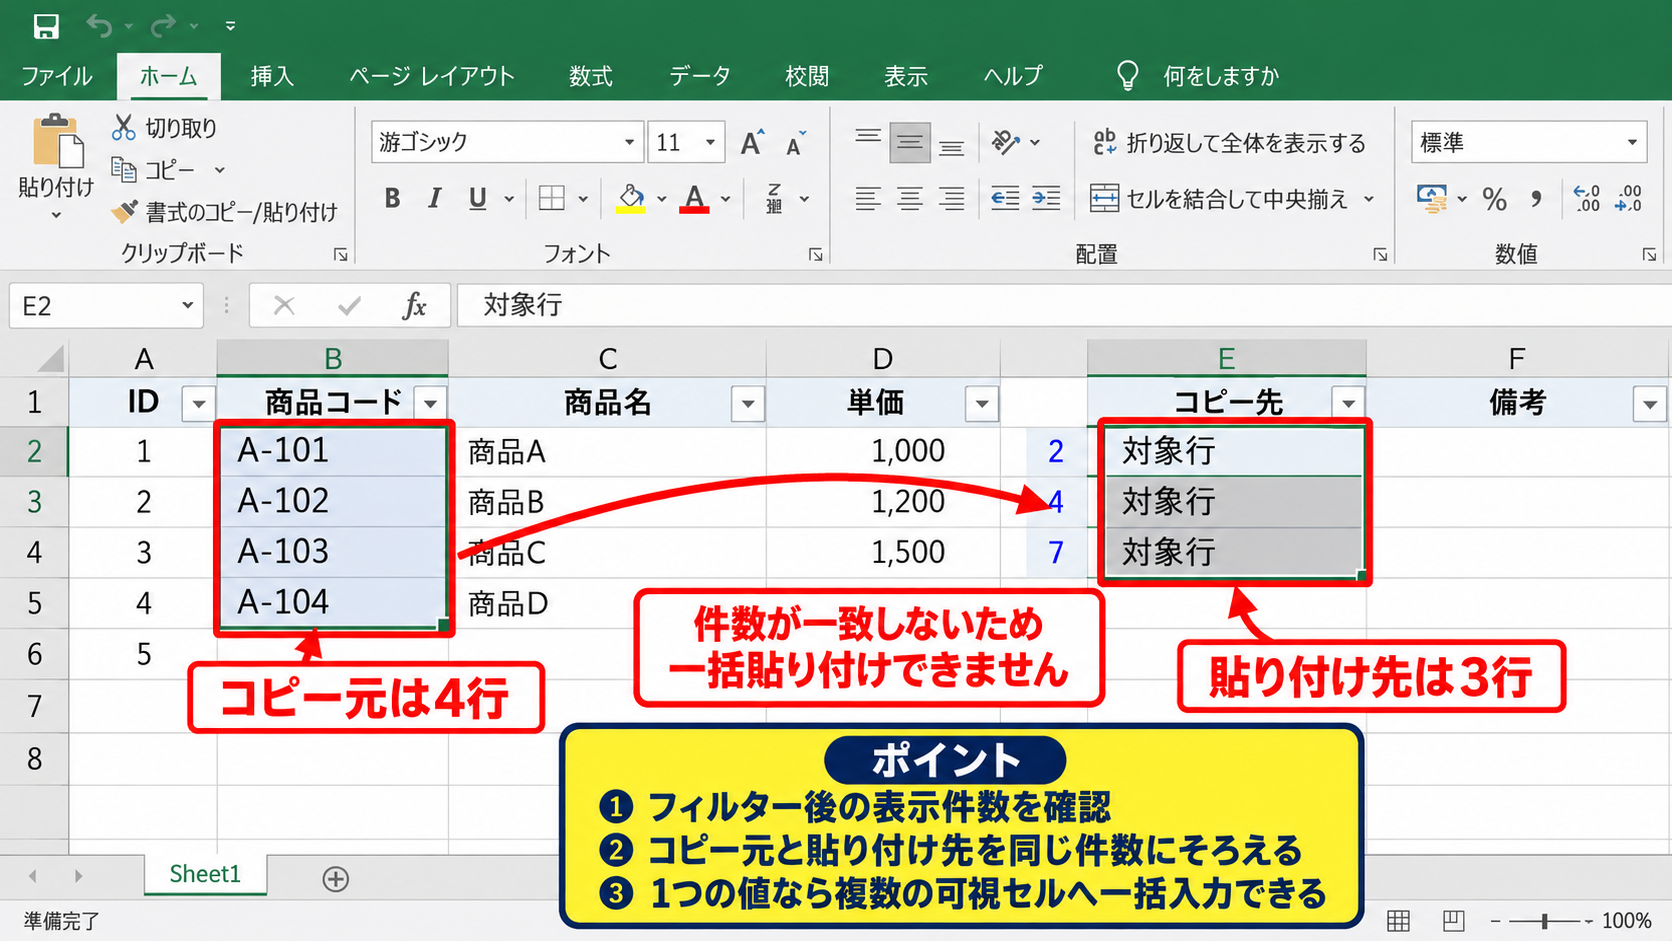
Task: Click the text orientation icon
Action: click(x=1006, y=143)
